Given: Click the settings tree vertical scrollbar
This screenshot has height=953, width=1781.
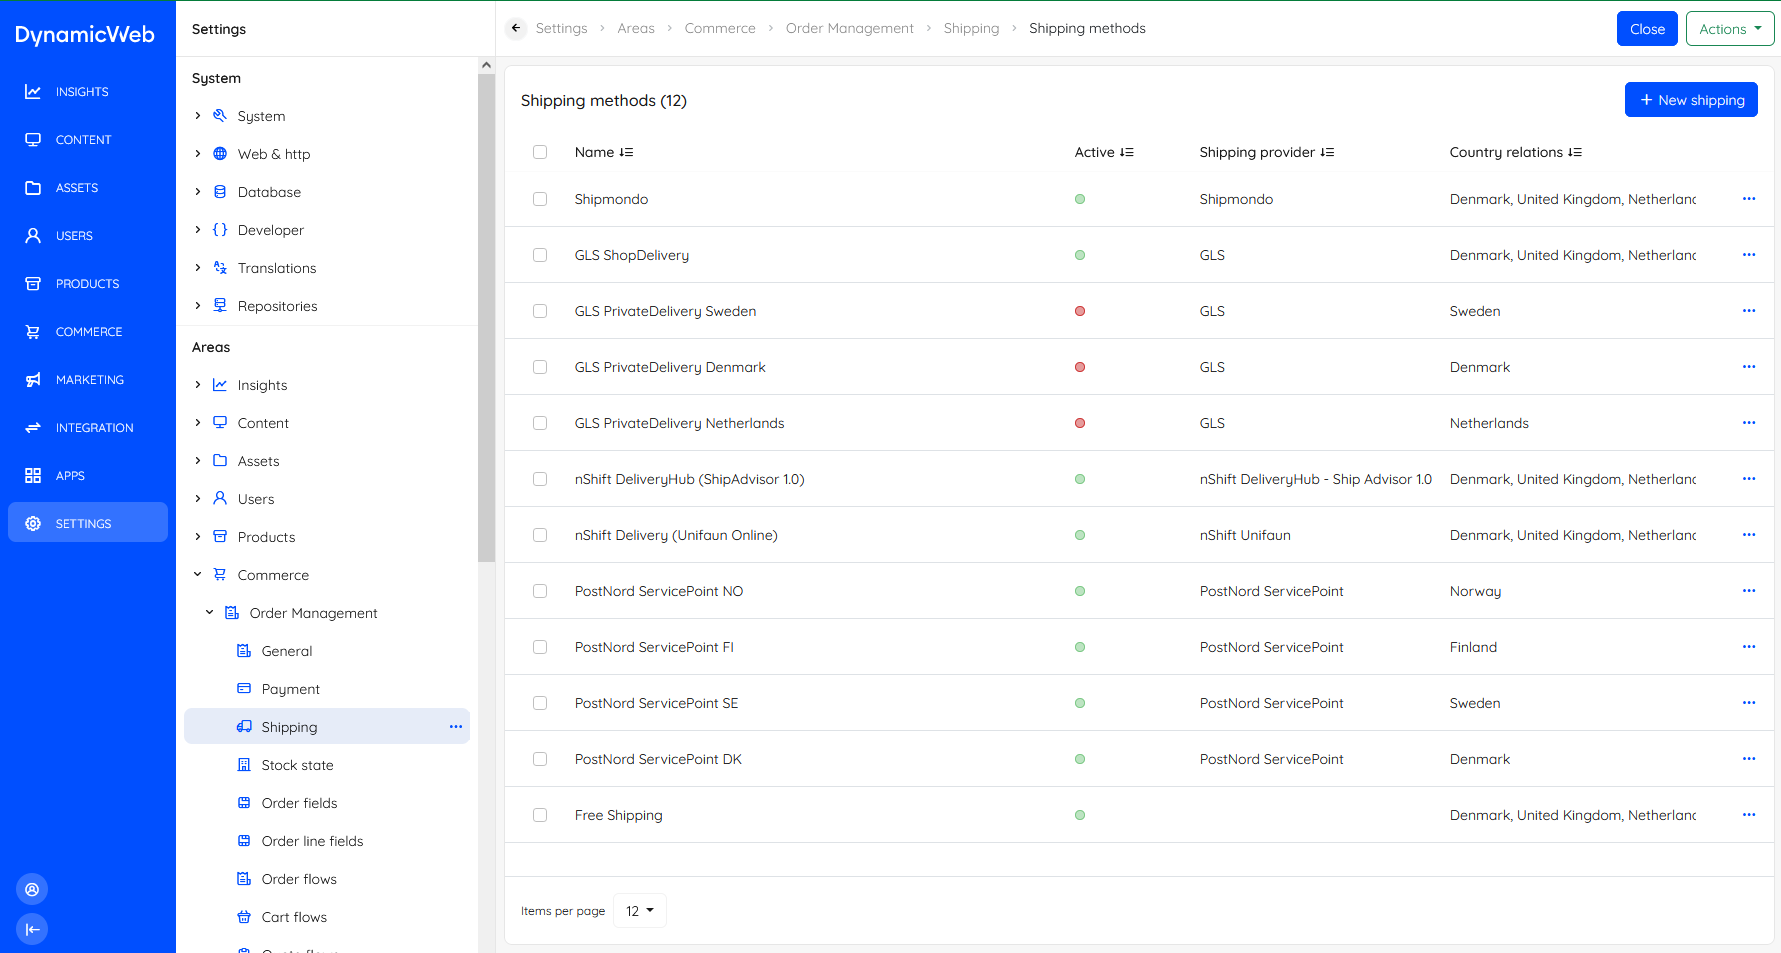Looking at the screenshot, I should click(486, 318).
